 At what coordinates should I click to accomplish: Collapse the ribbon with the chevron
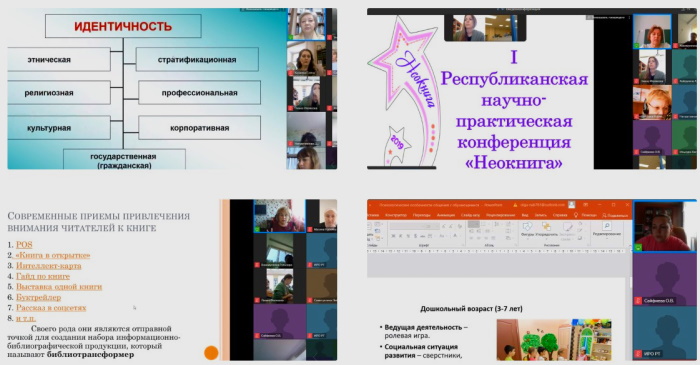point(630,245)
